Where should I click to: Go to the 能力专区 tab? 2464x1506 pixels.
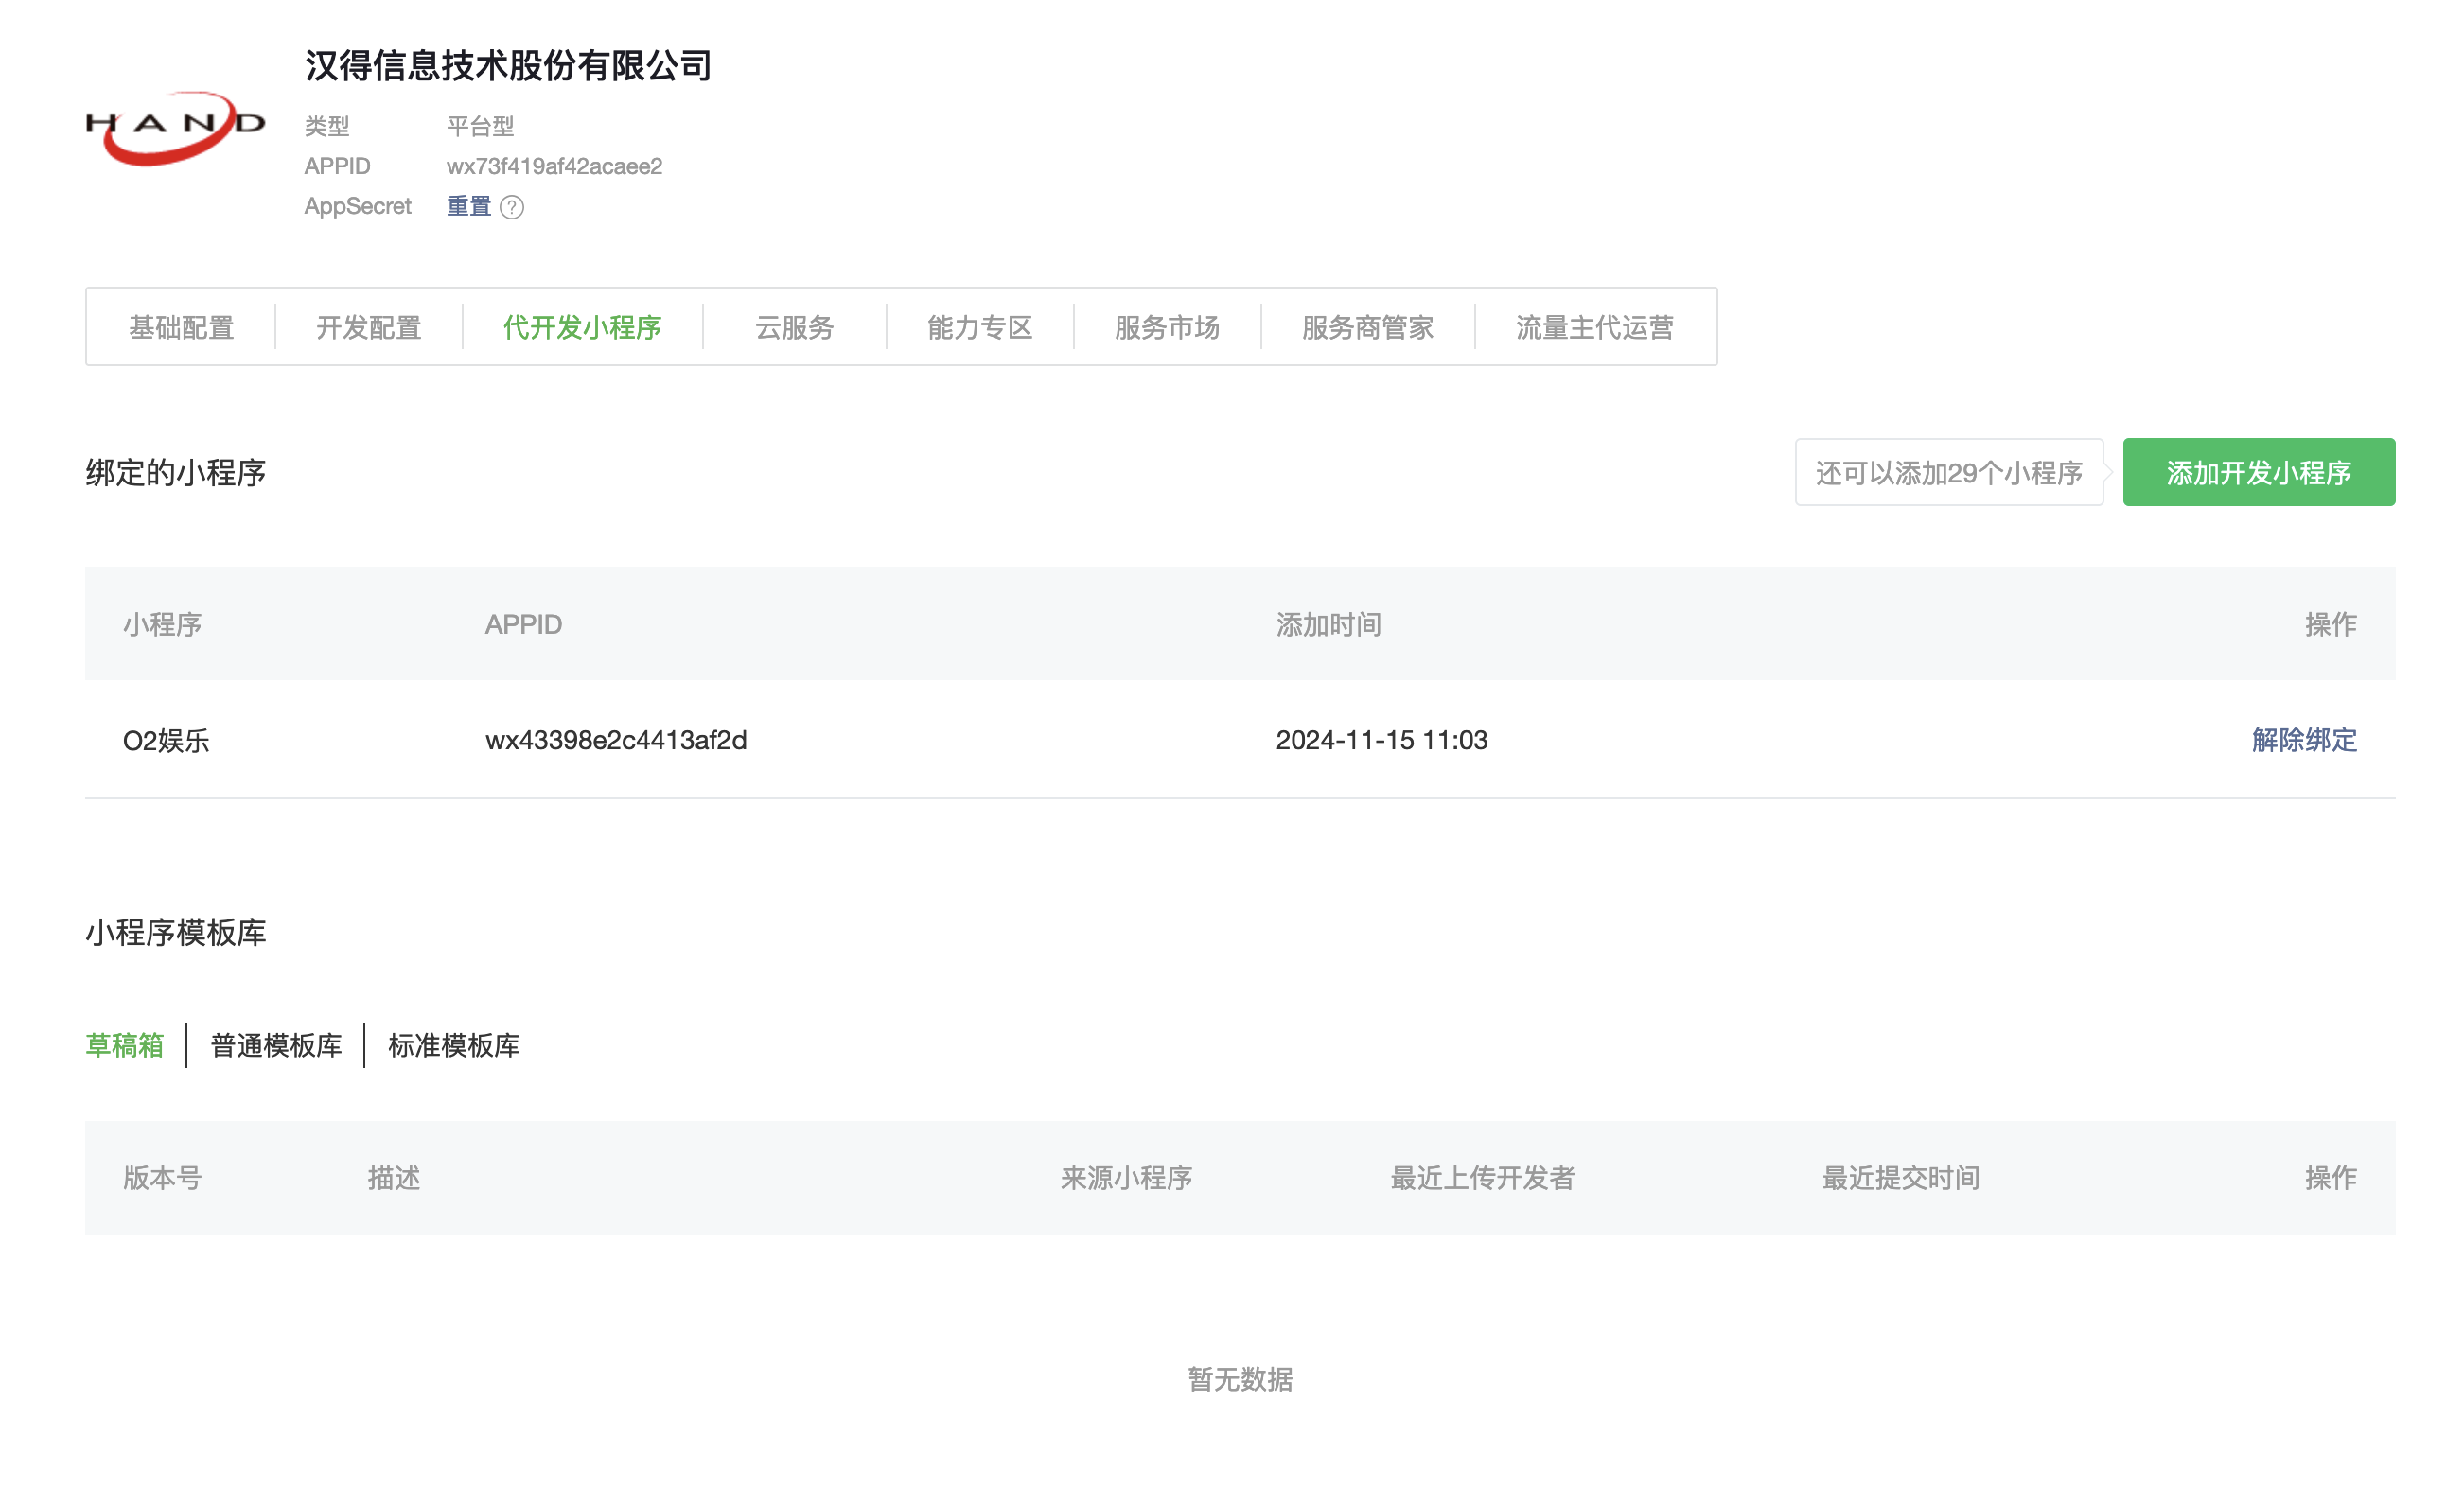(979, 327)
